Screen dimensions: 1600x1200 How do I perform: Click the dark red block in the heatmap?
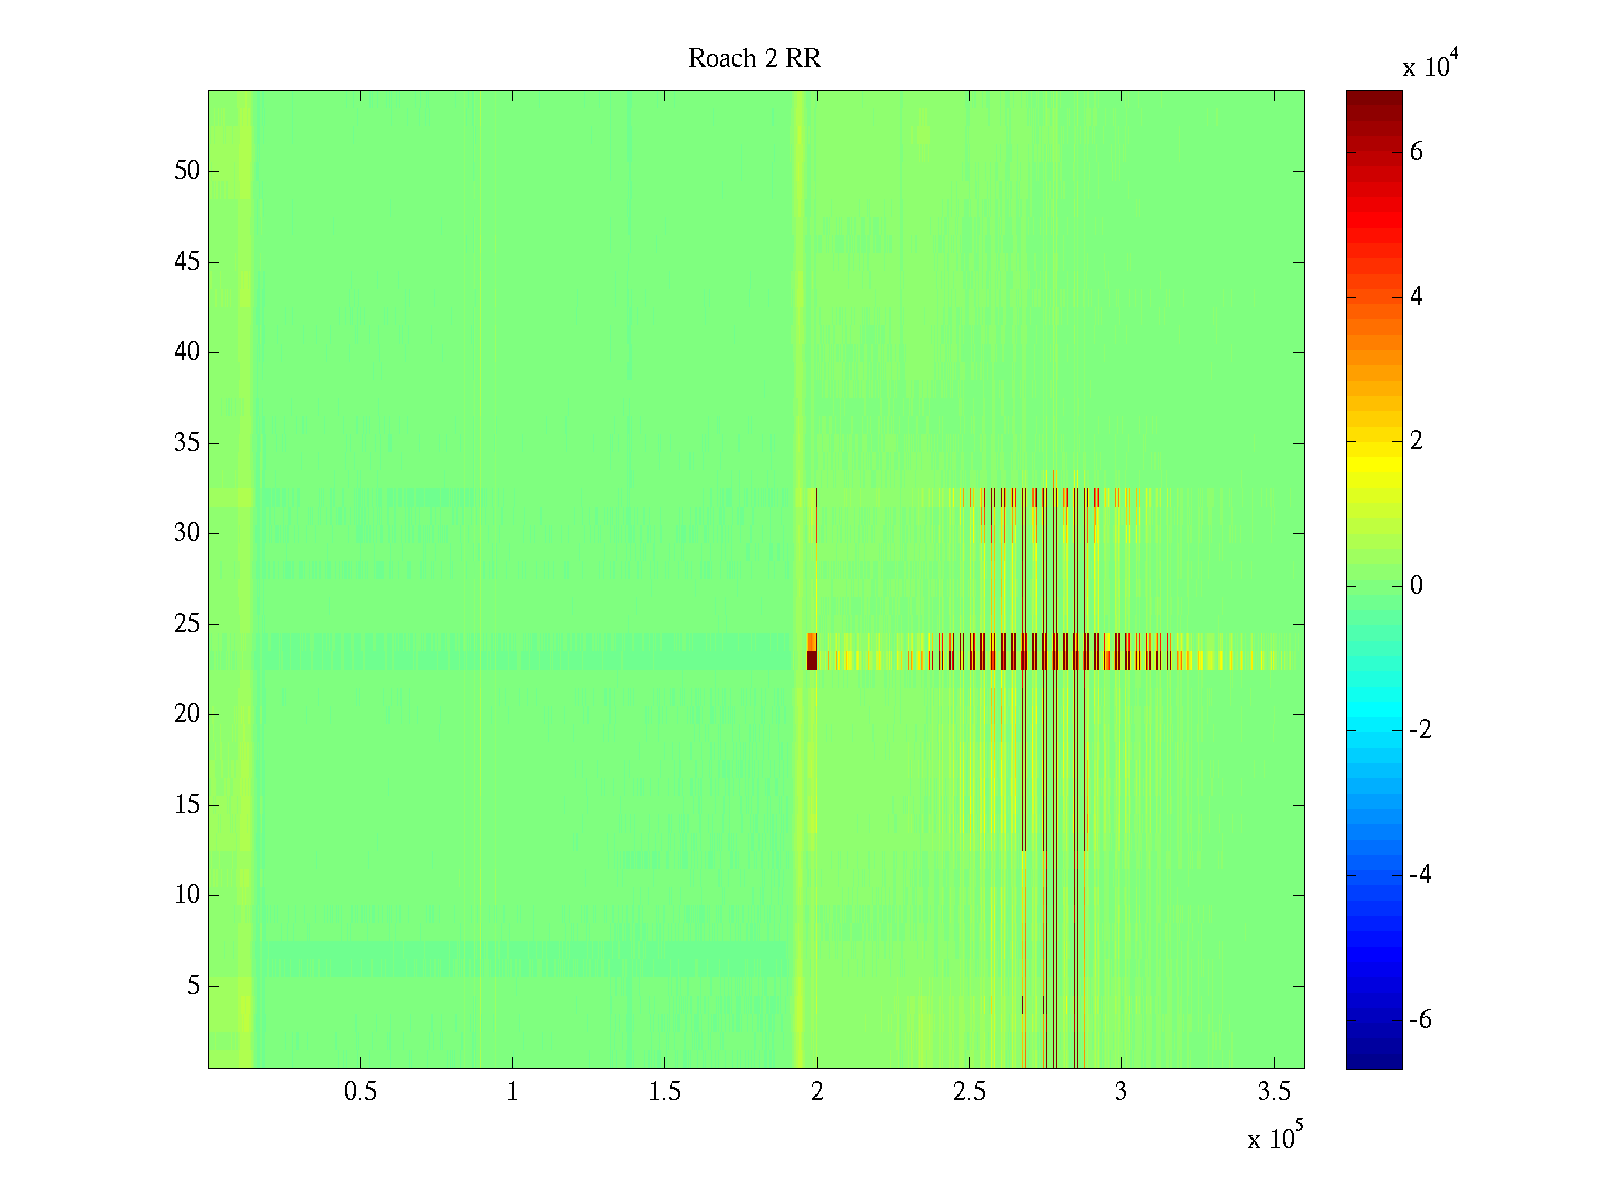pyautogui.click(x=812, y=660)
